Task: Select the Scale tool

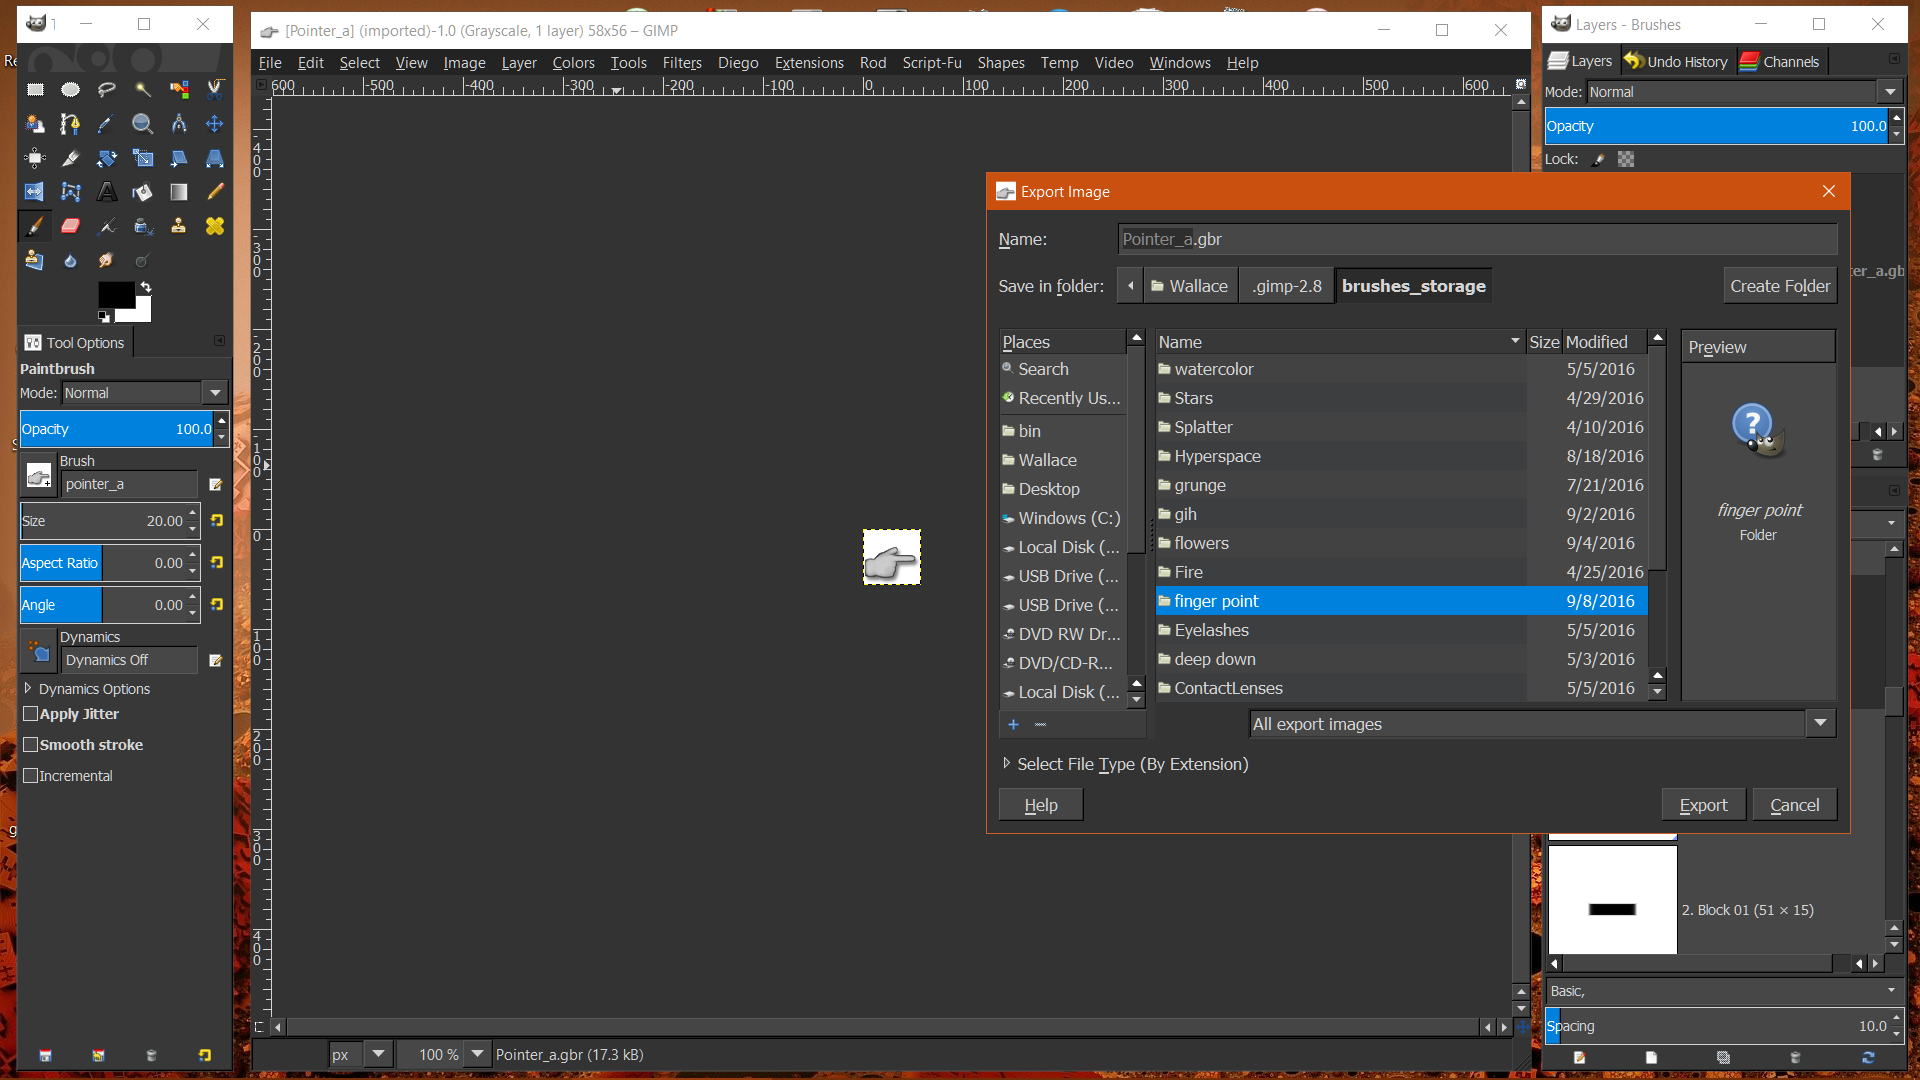Action: click(x=143, y=158)
